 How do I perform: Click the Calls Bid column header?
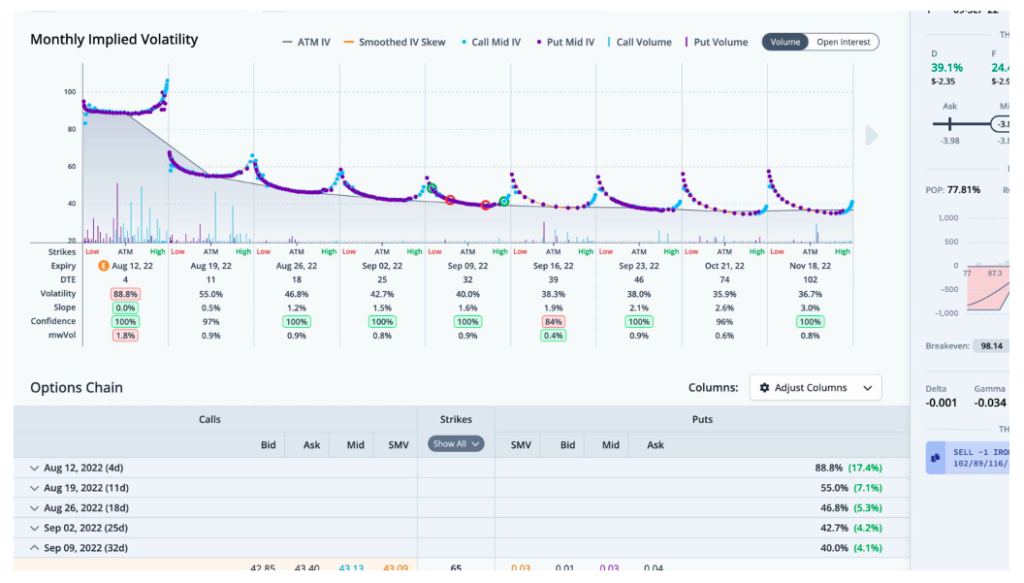[x=268, y=445]
